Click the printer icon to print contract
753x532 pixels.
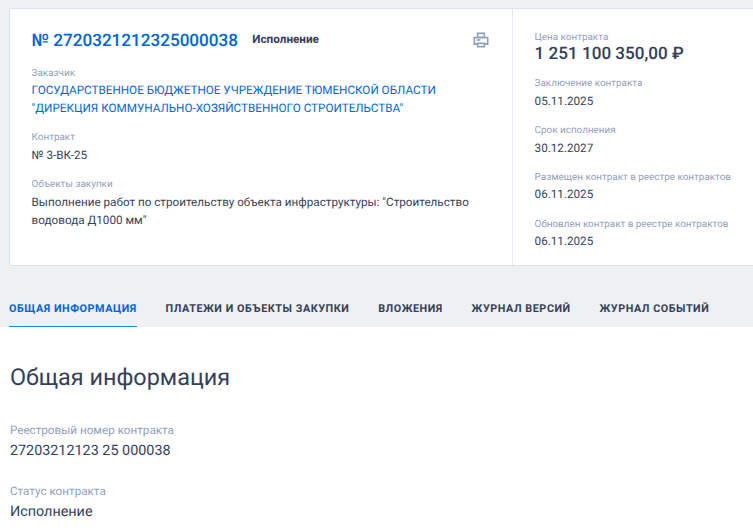click(x=481, y=40)
